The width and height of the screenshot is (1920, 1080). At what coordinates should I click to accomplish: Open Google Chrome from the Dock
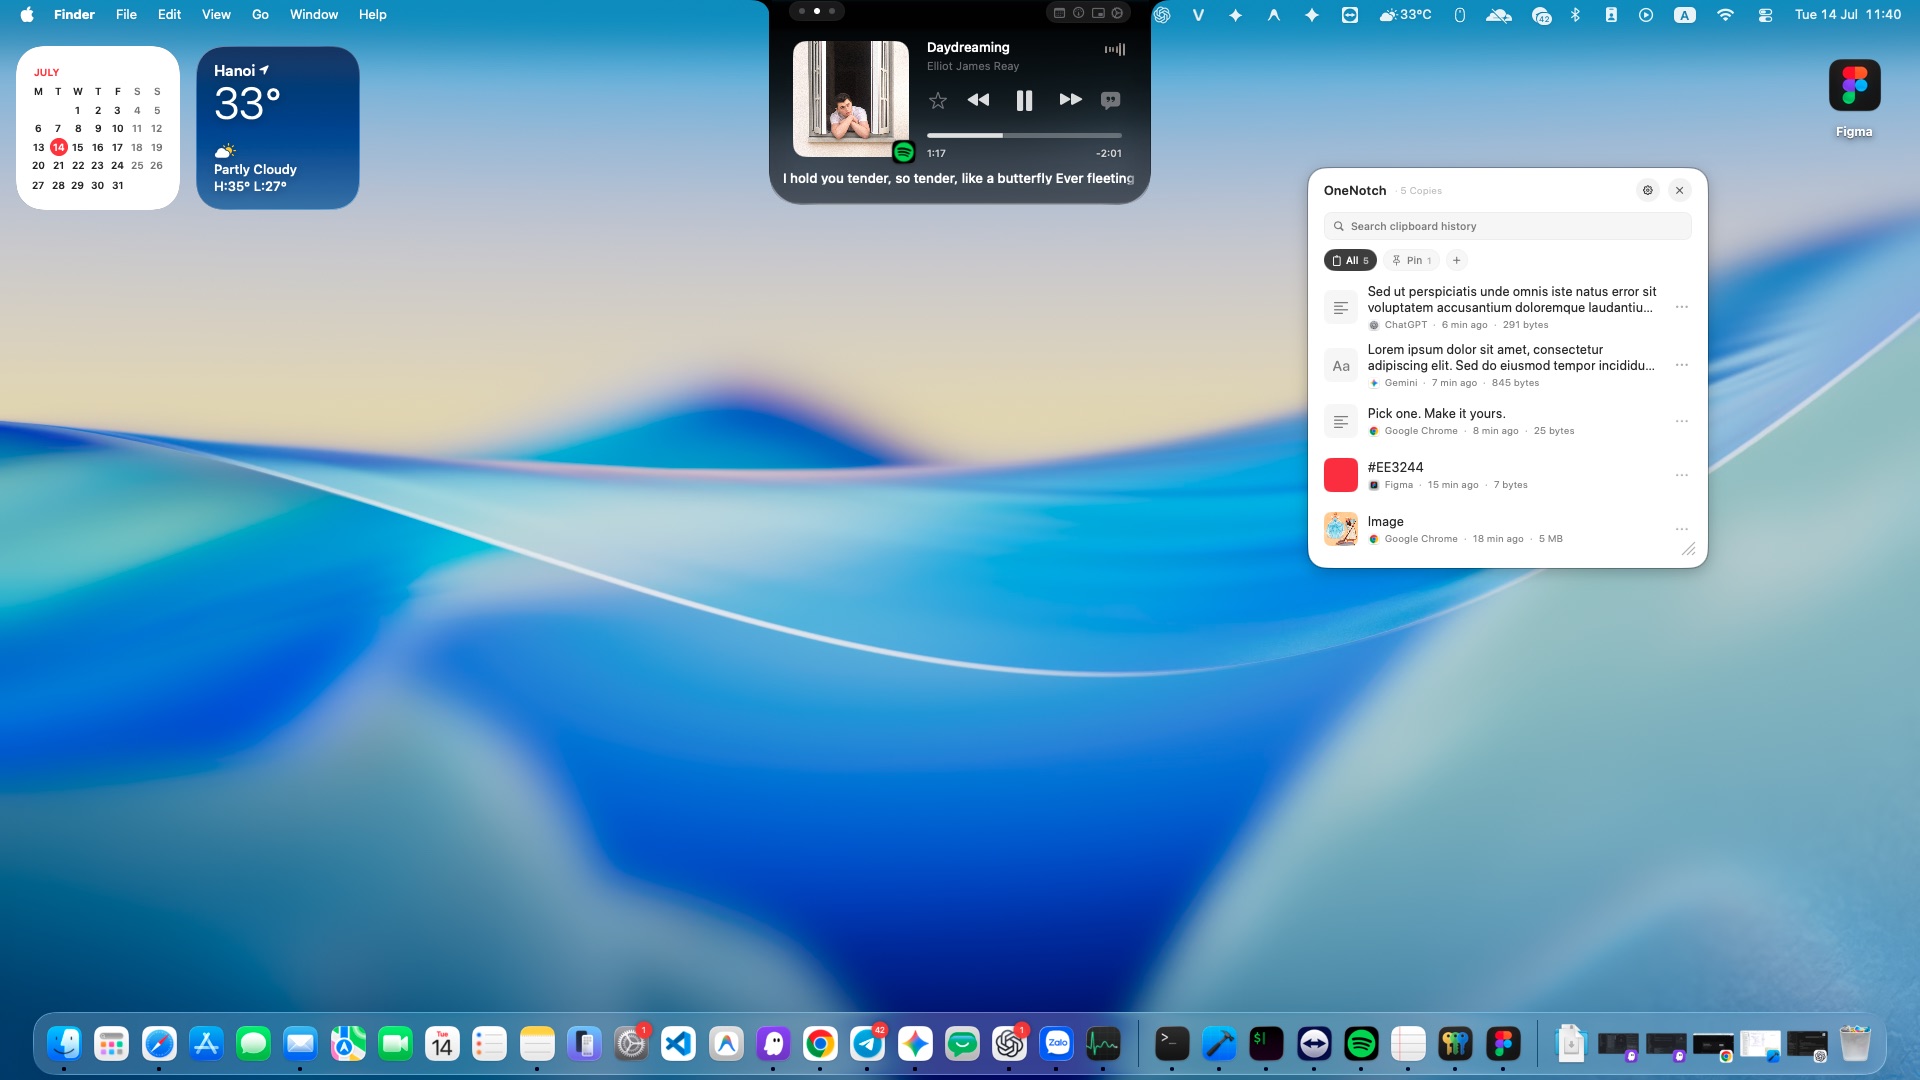(x=820, y=1044)
